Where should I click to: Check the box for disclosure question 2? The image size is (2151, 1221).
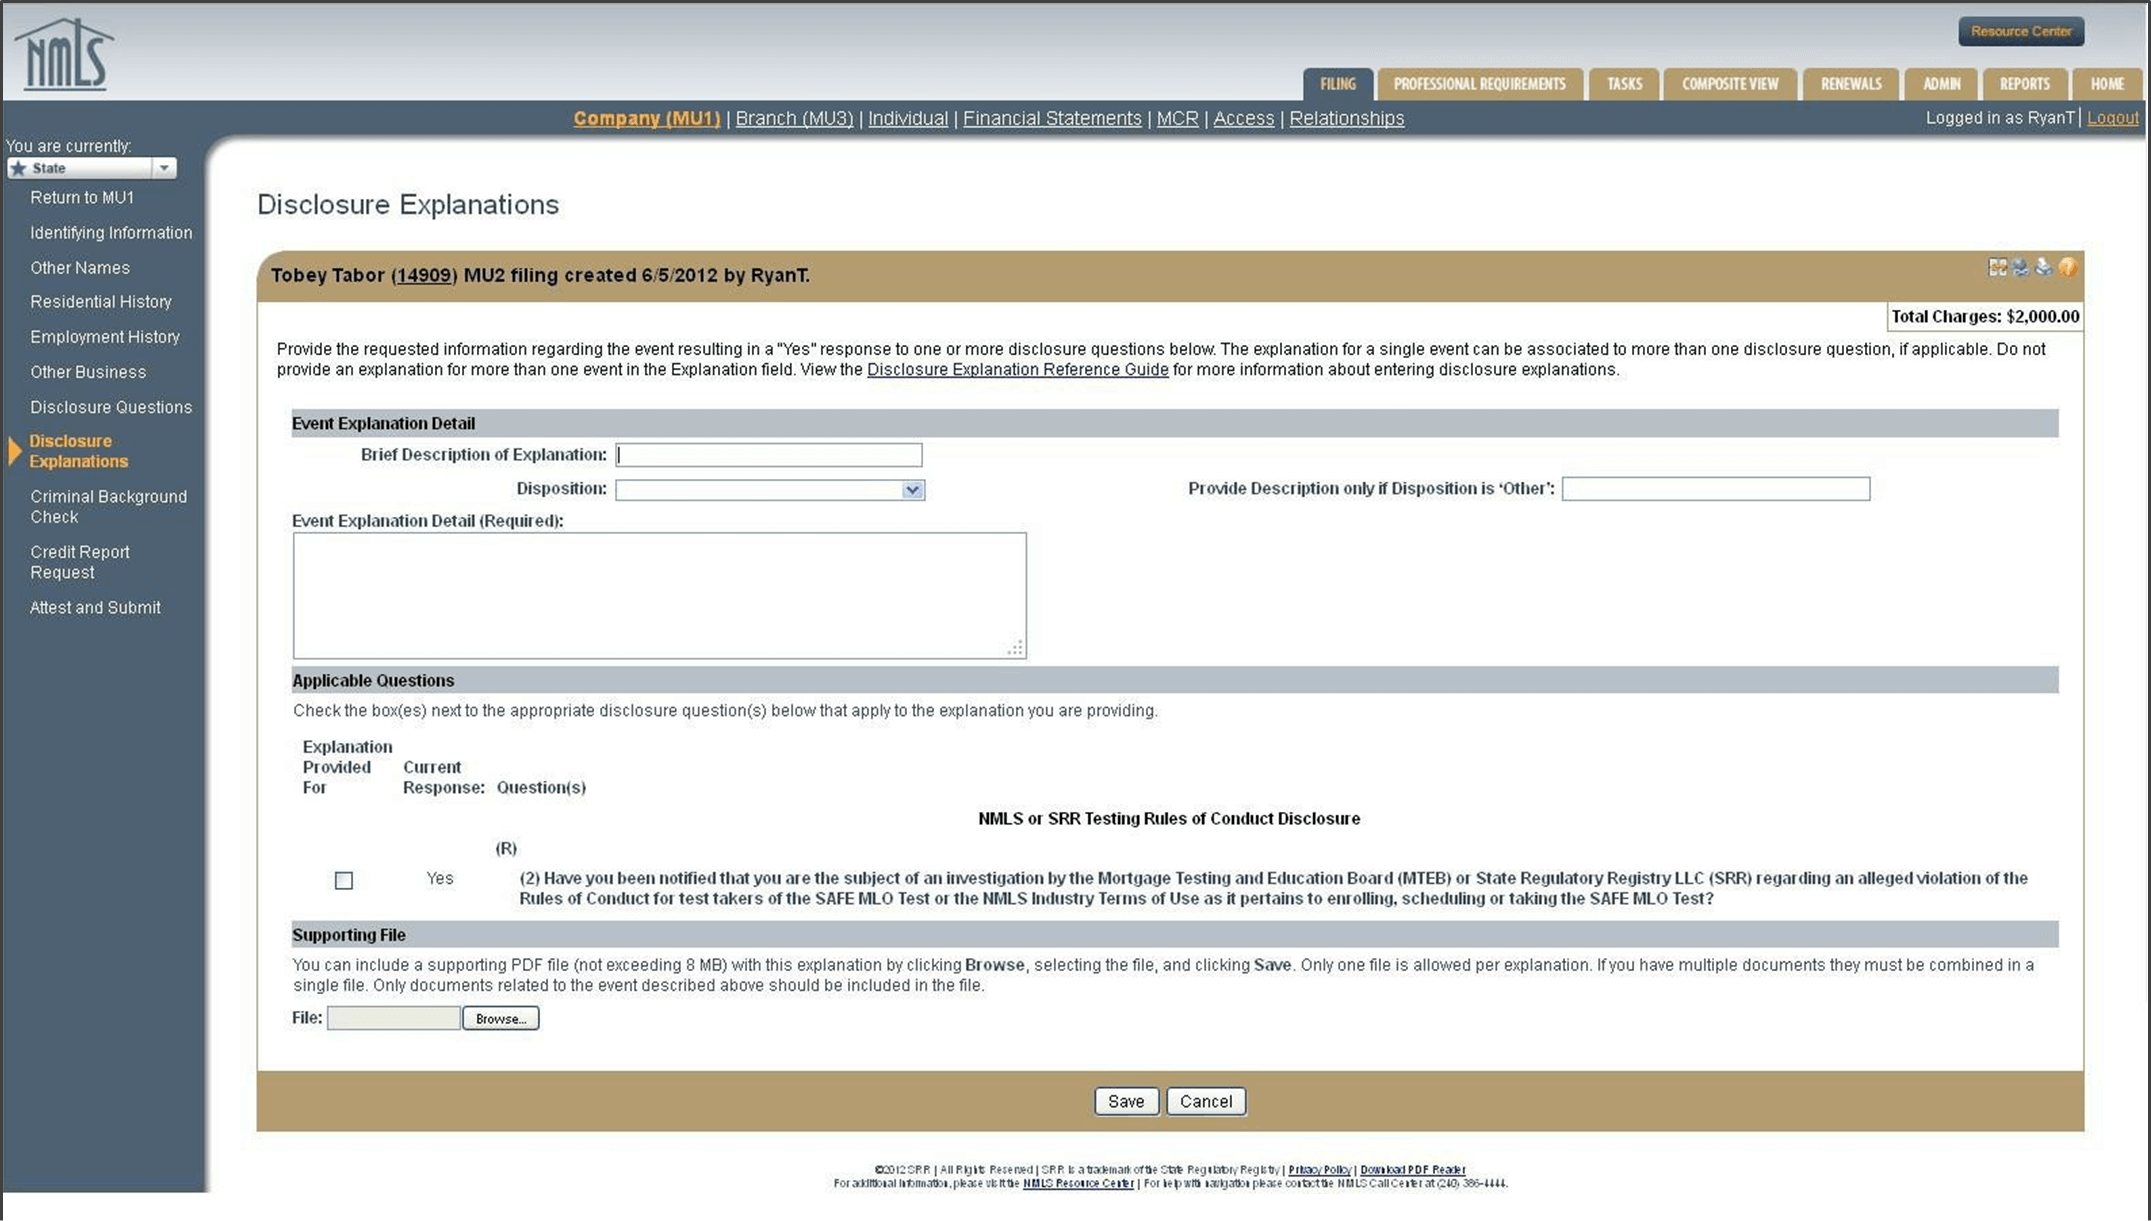(x=344, y=880)
